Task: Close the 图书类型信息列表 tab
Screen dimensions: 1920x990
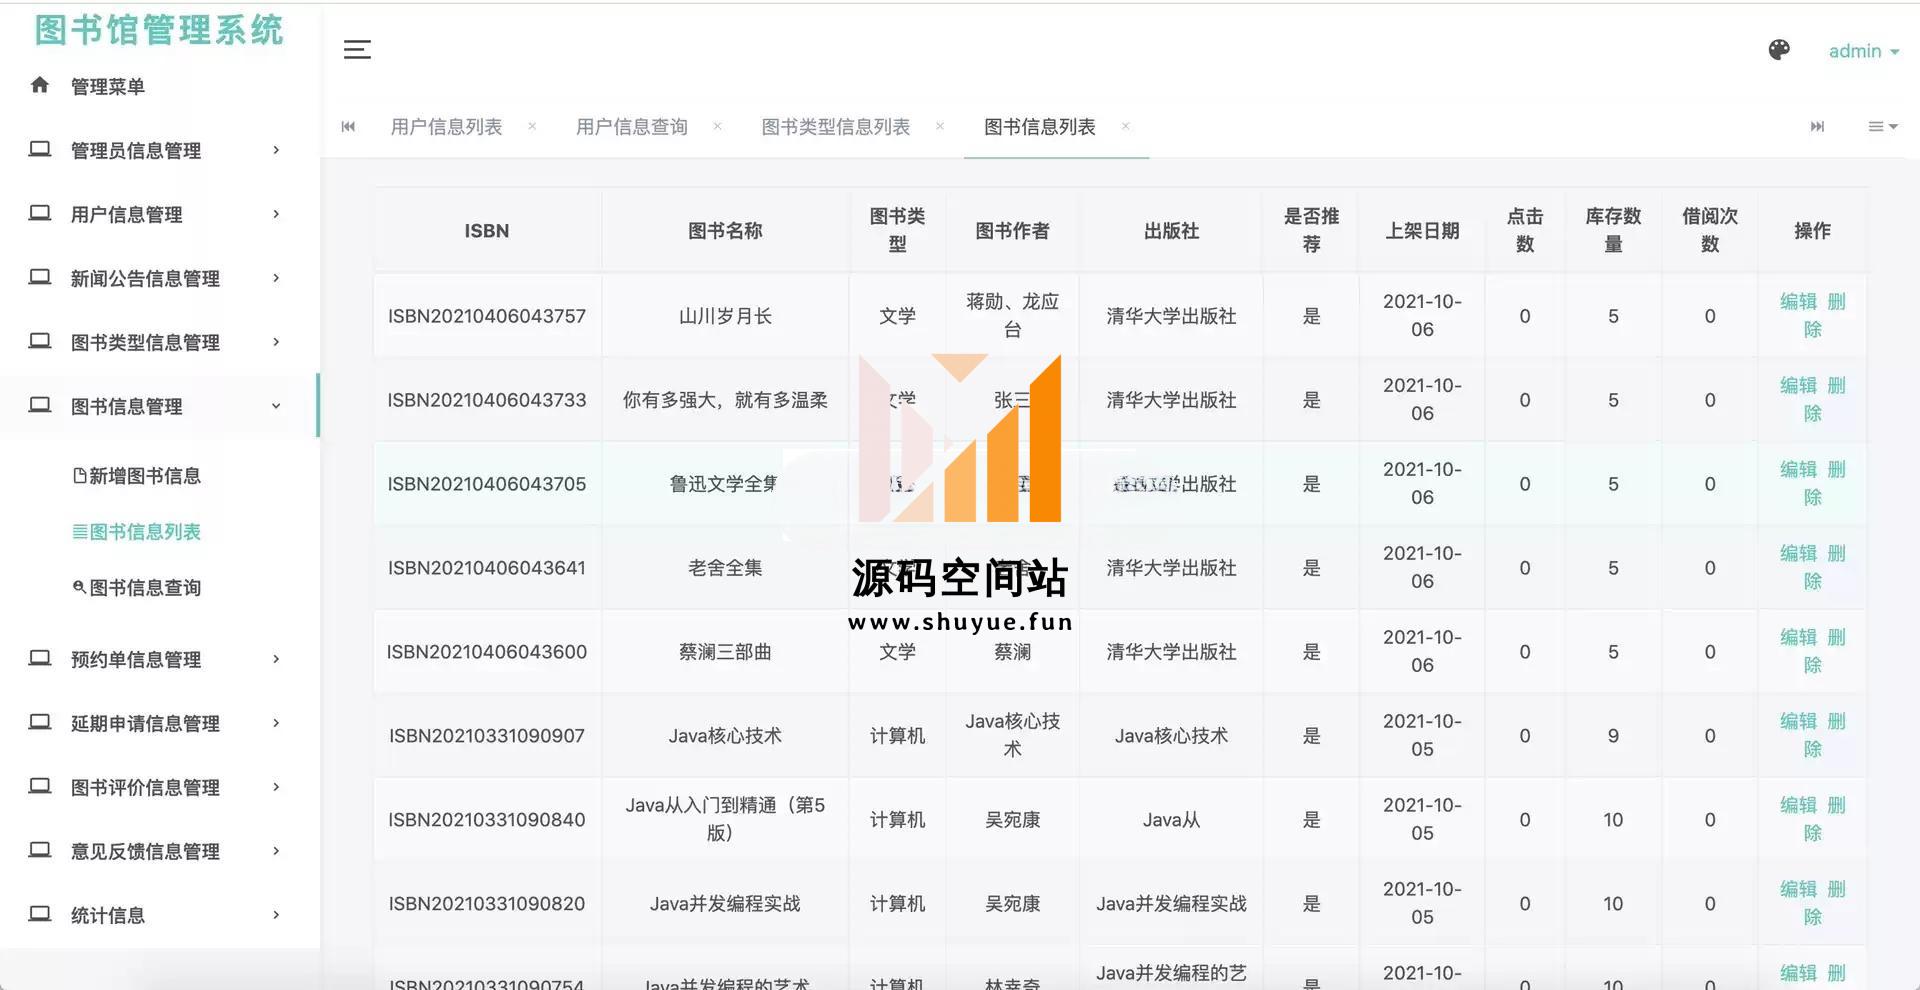Action: [940, 126]
